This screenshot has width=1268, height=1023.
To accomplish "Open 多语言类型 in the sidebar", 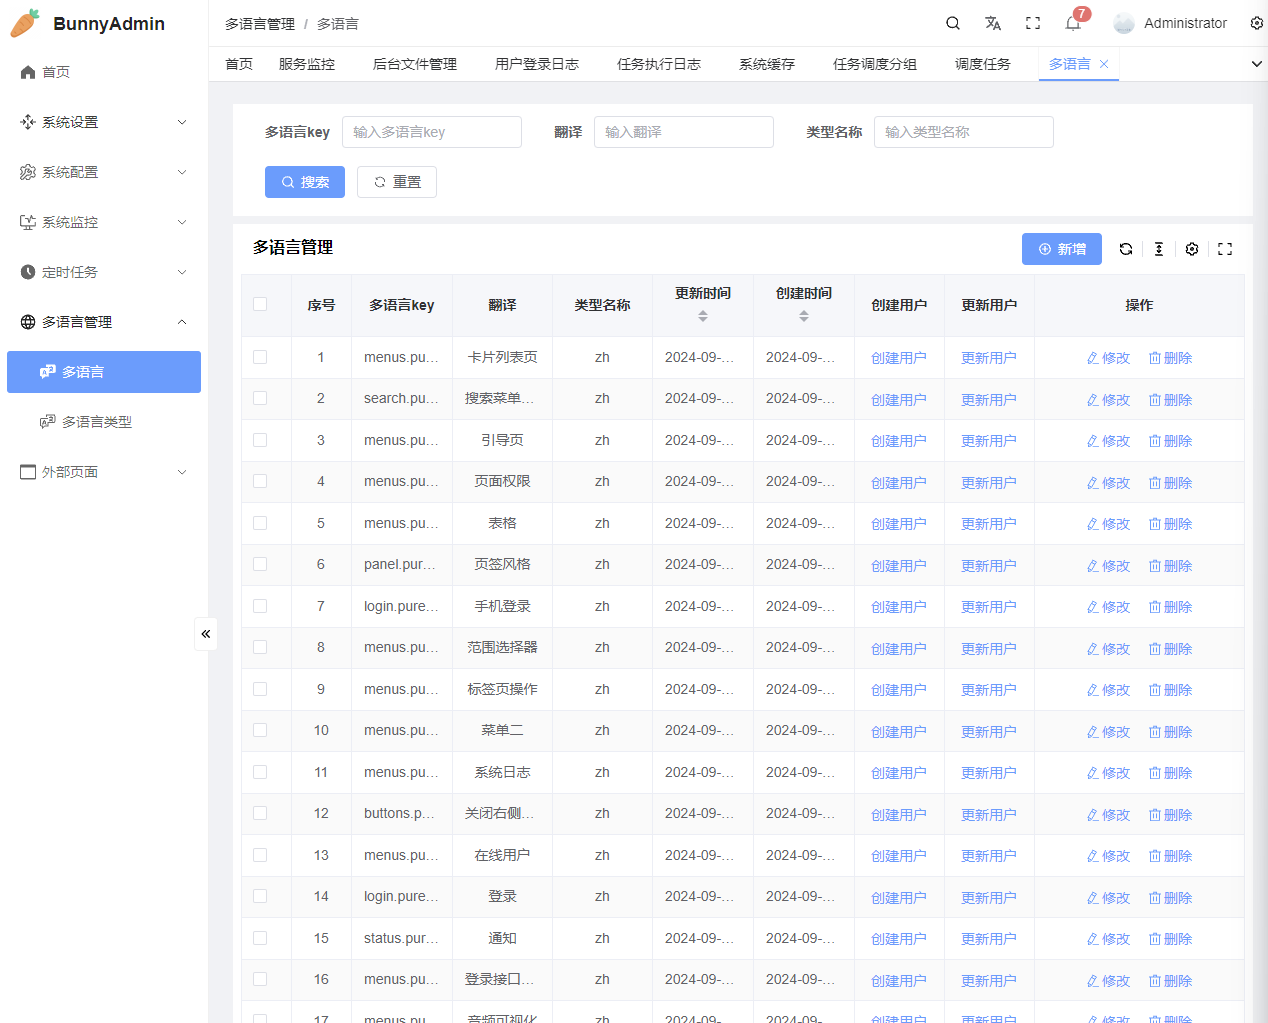I will pyautogui.click(x=104, y=422).
